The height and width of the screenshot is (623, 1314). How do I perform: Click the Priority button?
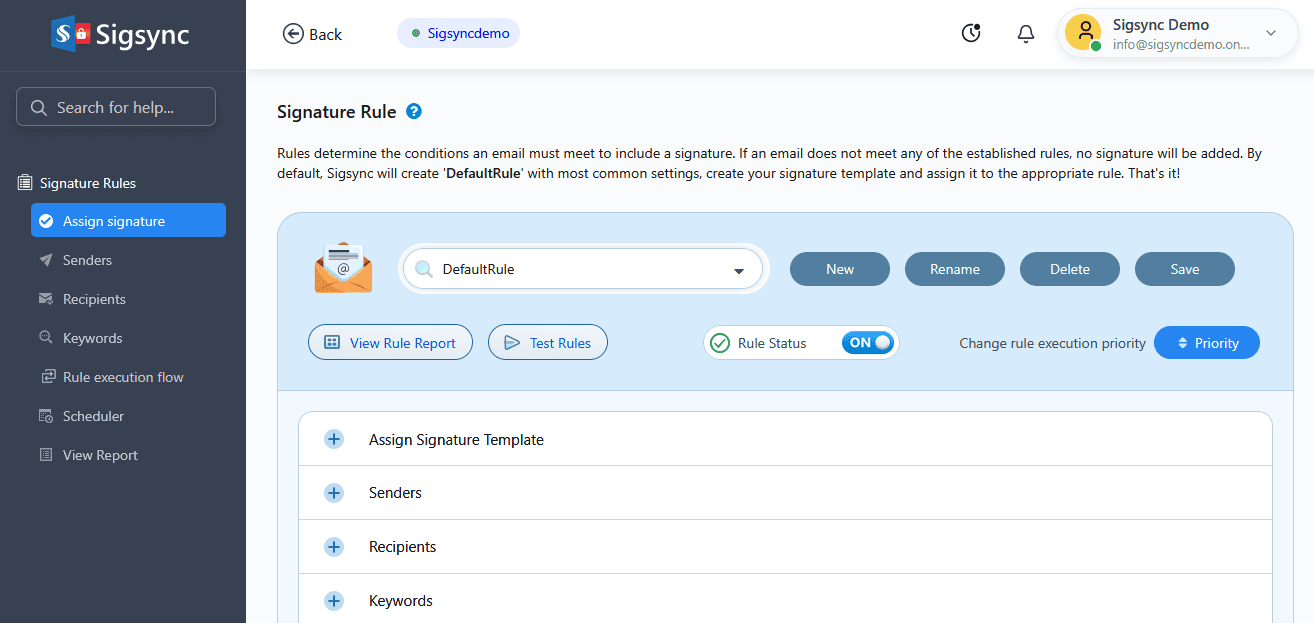[x=1206, y=343]
